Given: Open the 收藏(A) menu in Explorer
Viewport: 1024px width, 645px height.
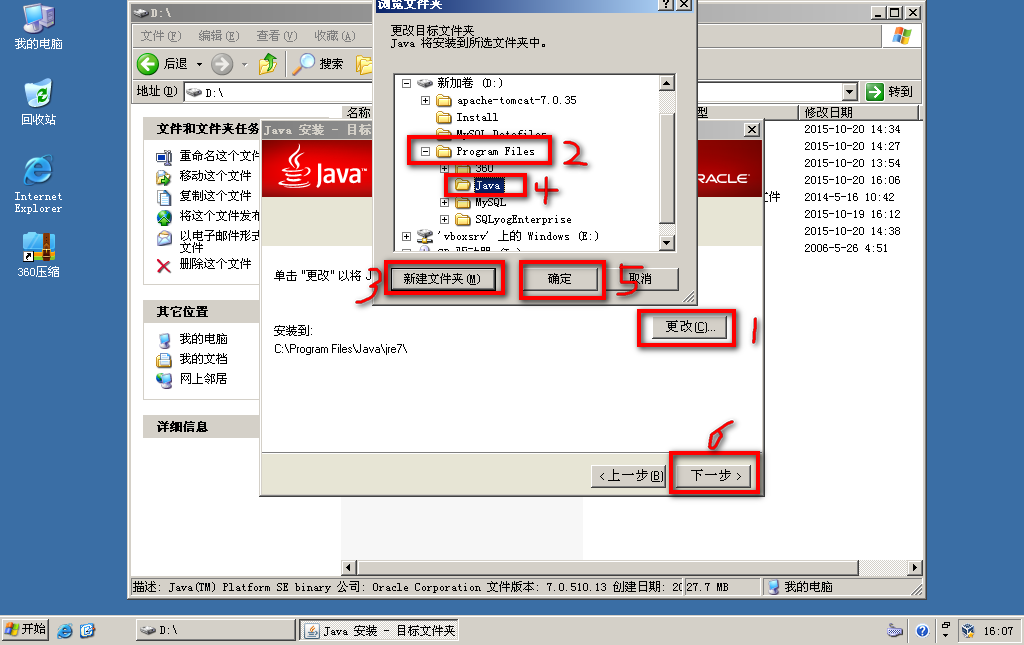Looking at the screenshot, I should pyautogui.click(x=334, y=36).
